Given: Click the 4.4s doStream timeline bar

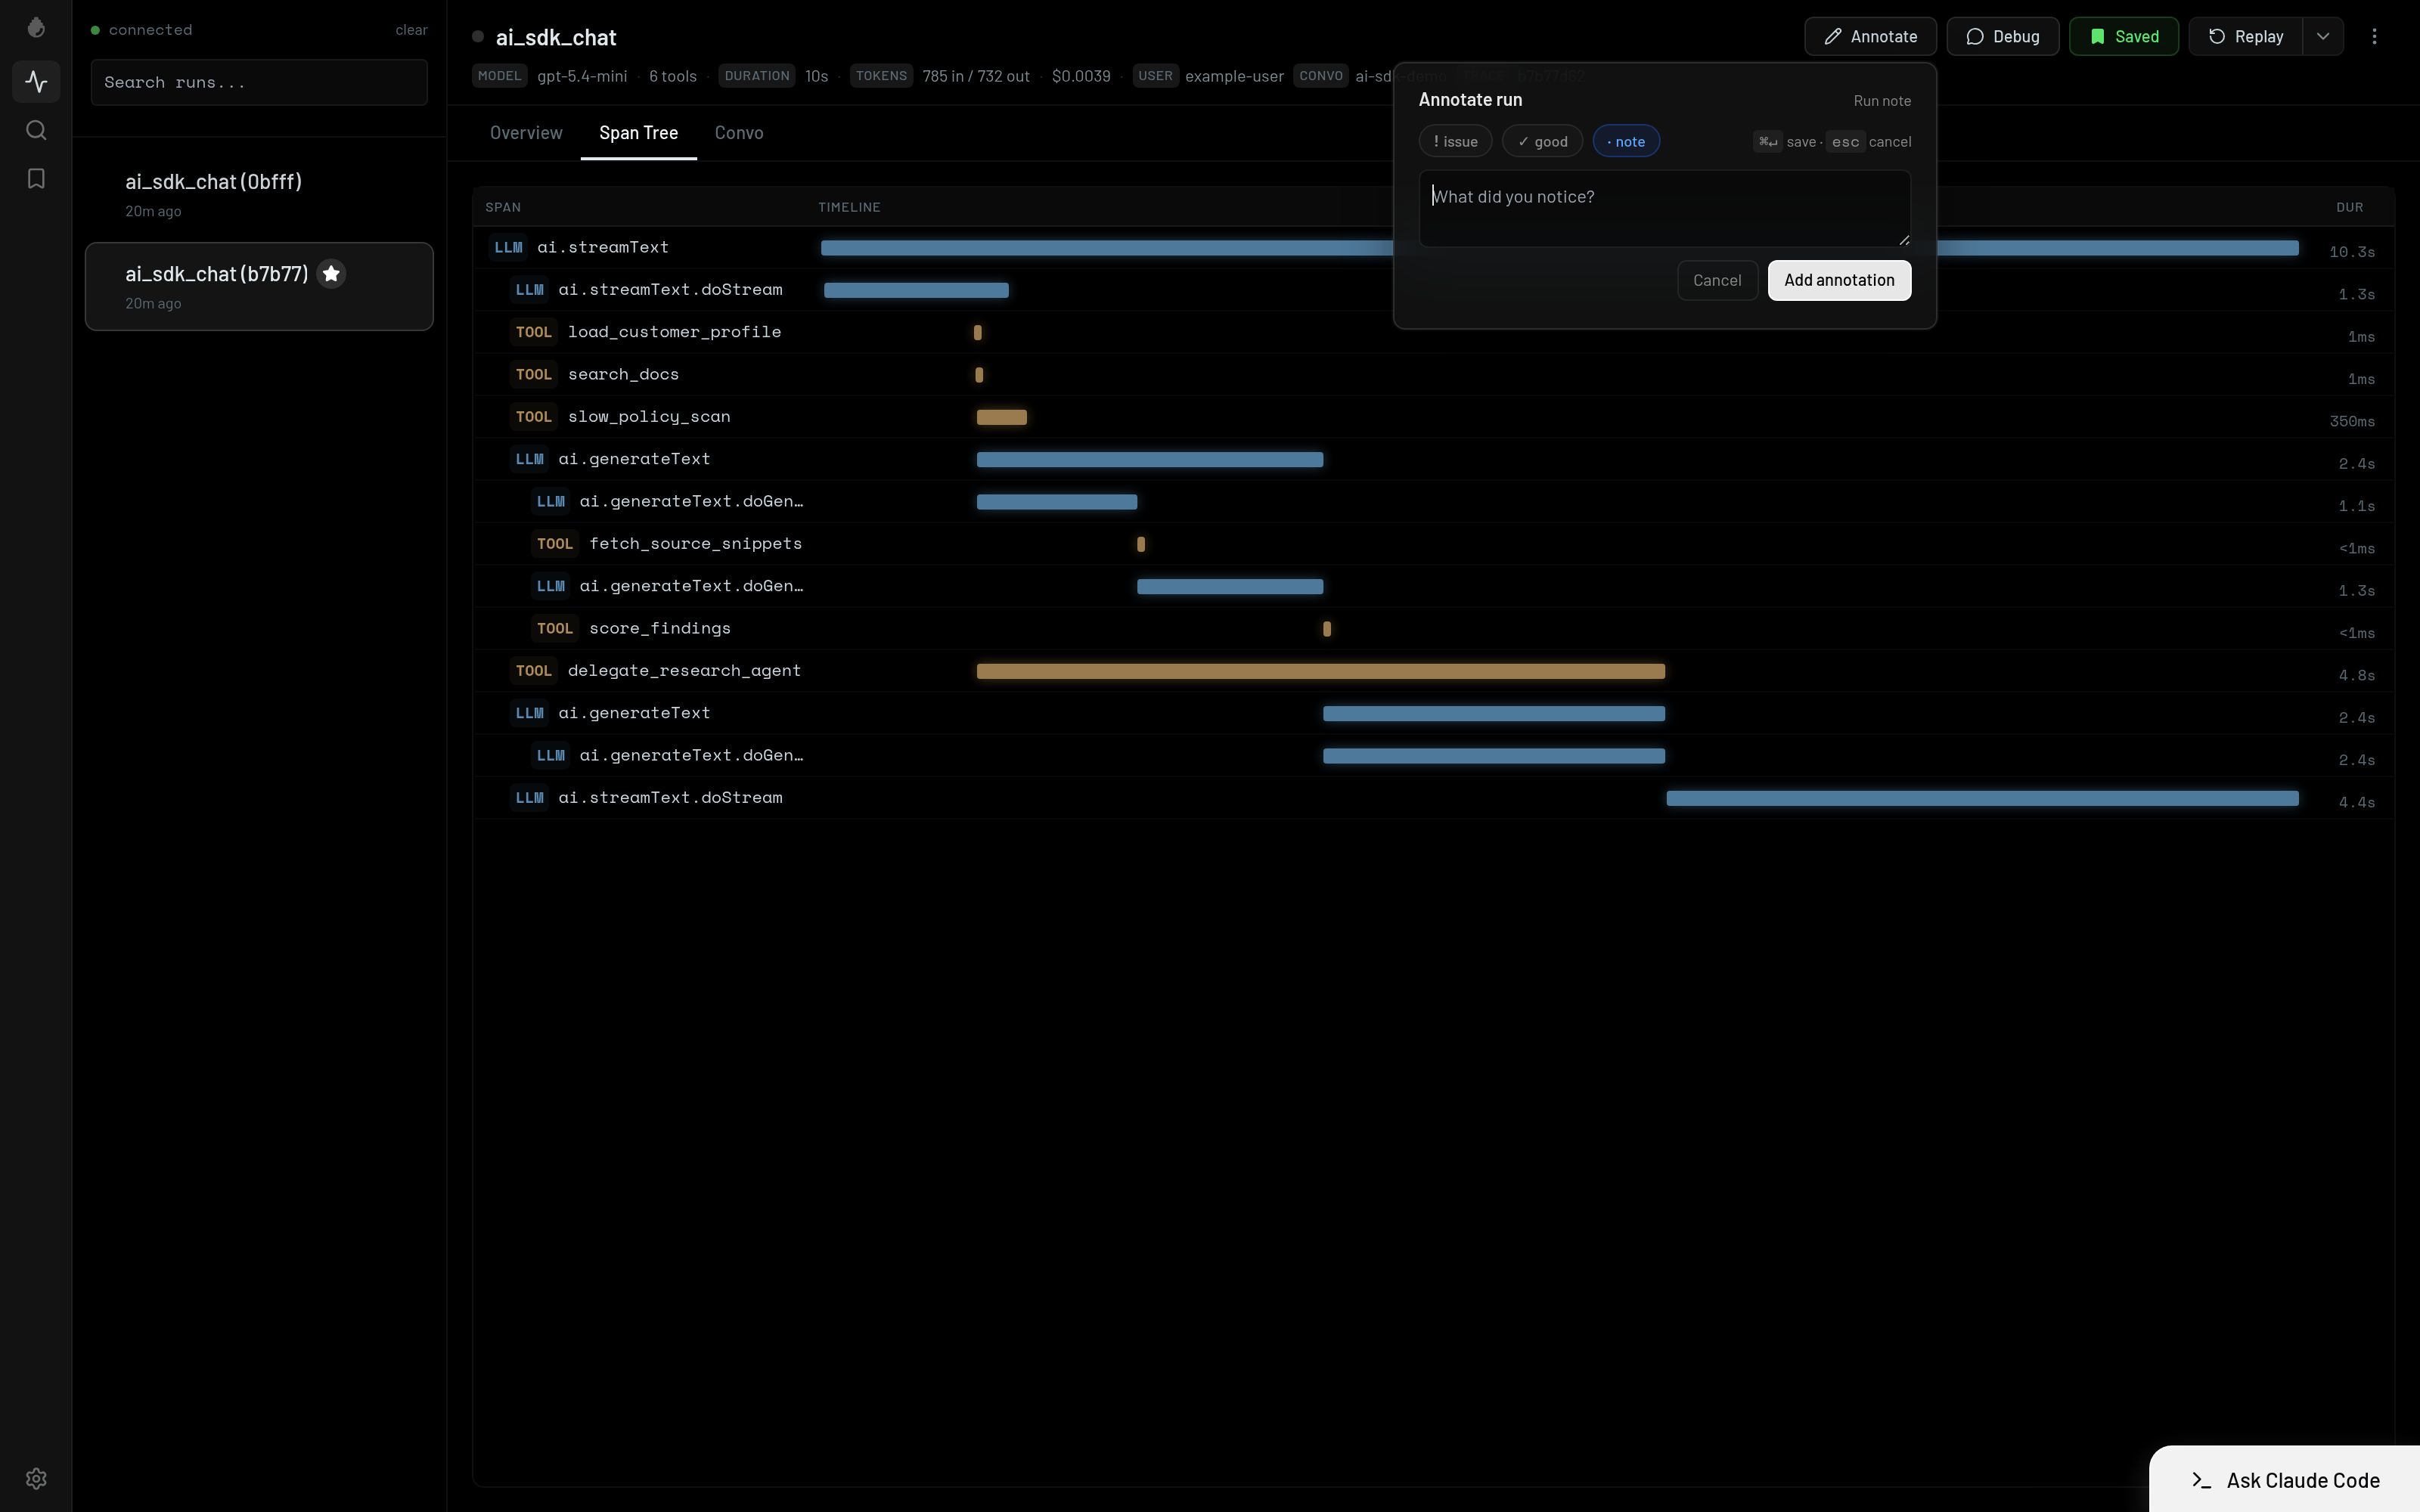Looking at the screenshot, I should [1982, 798].
